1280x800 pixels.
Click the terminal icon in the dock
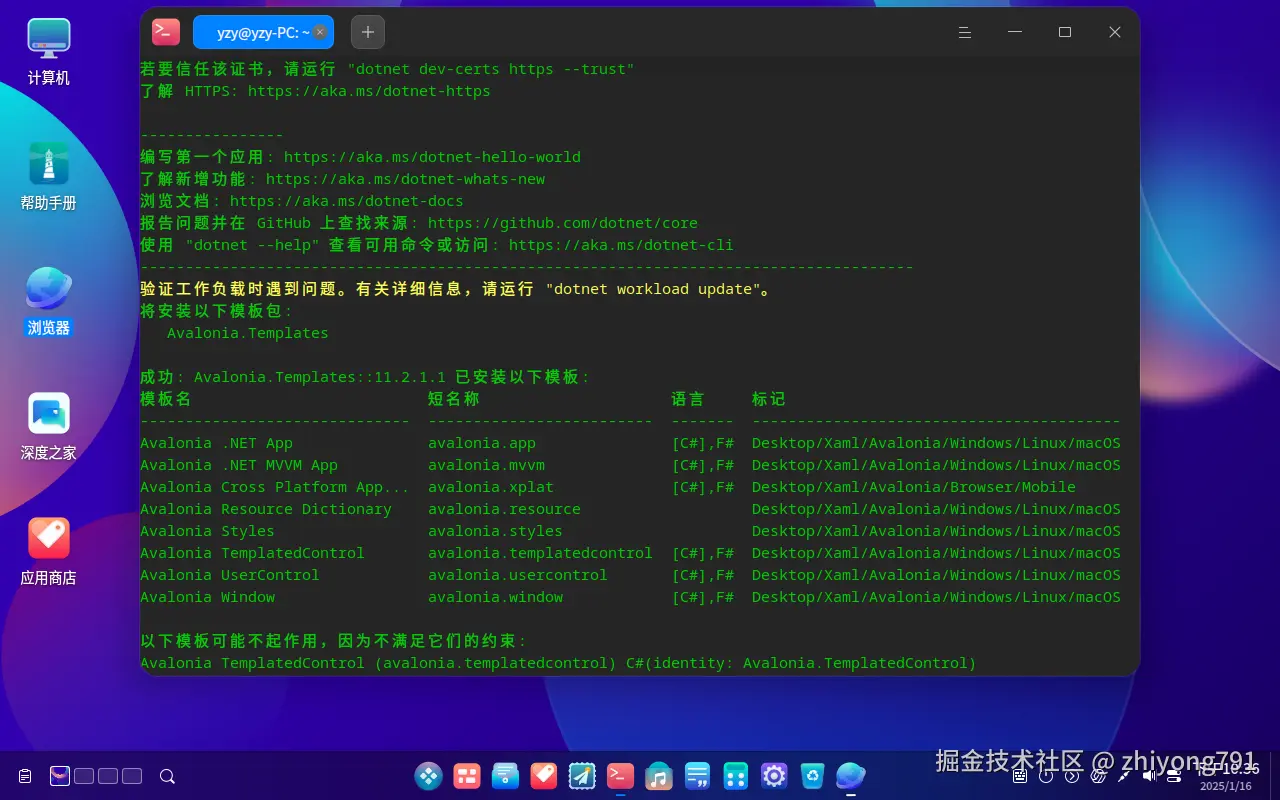tap(621, 775)
